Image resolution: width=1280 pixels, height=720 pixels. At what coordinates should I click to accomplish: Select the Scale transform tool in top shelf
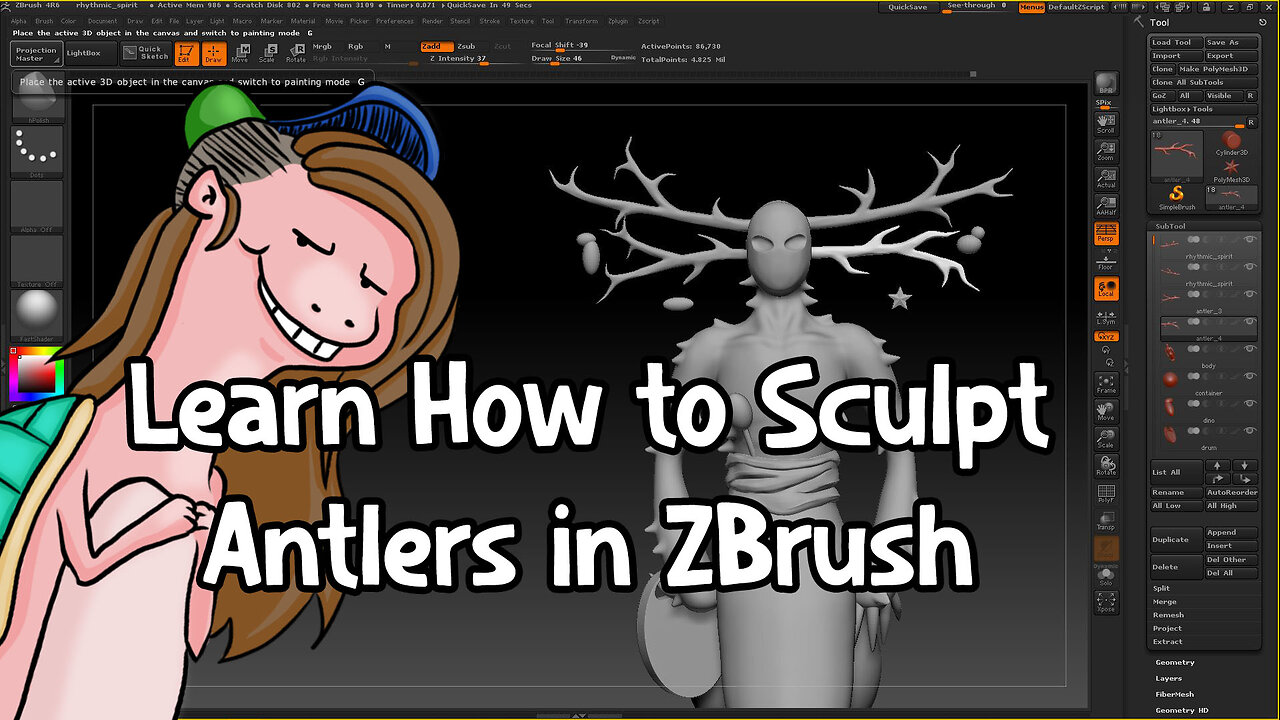(267, 54)
